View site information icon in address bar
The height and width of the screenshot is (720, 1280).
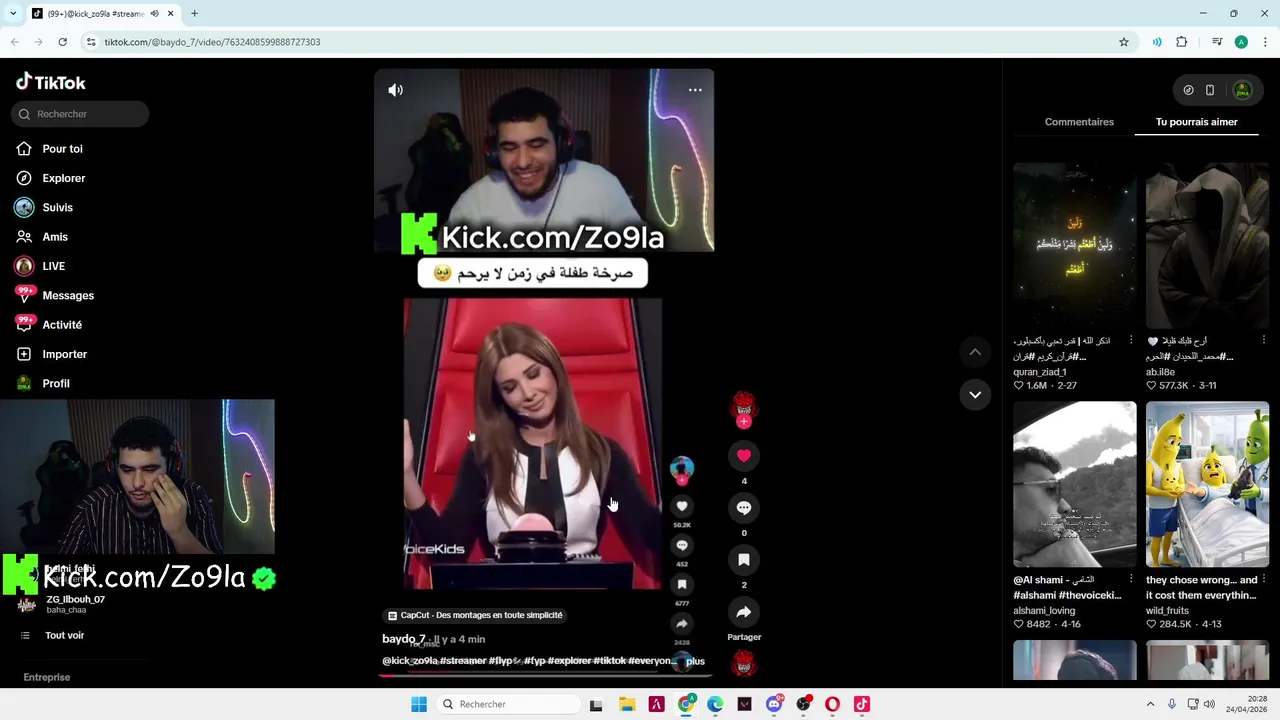click(x=91, y=42)
